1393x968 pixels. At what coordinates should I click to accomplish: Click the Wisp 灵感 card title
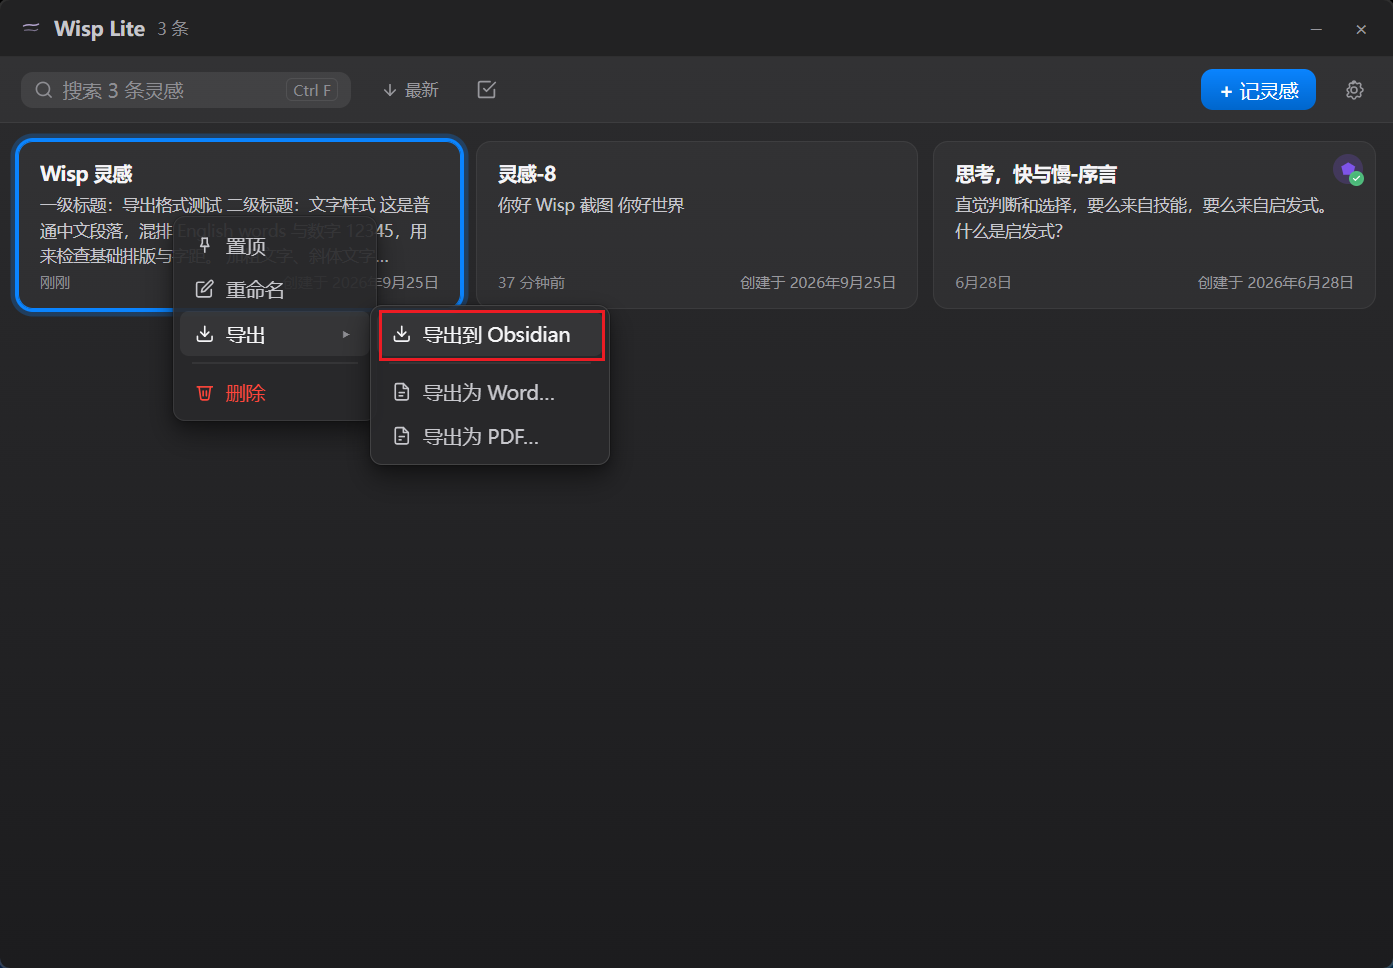click(x=86, y=174)
